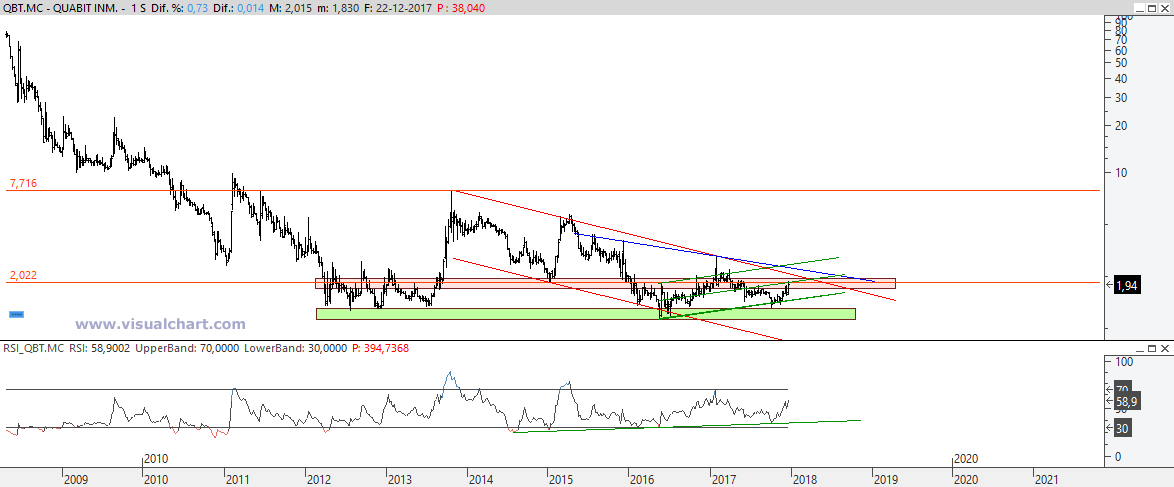Click the 1,94 current price marker
The image size is (1174, 487).
1126,285
